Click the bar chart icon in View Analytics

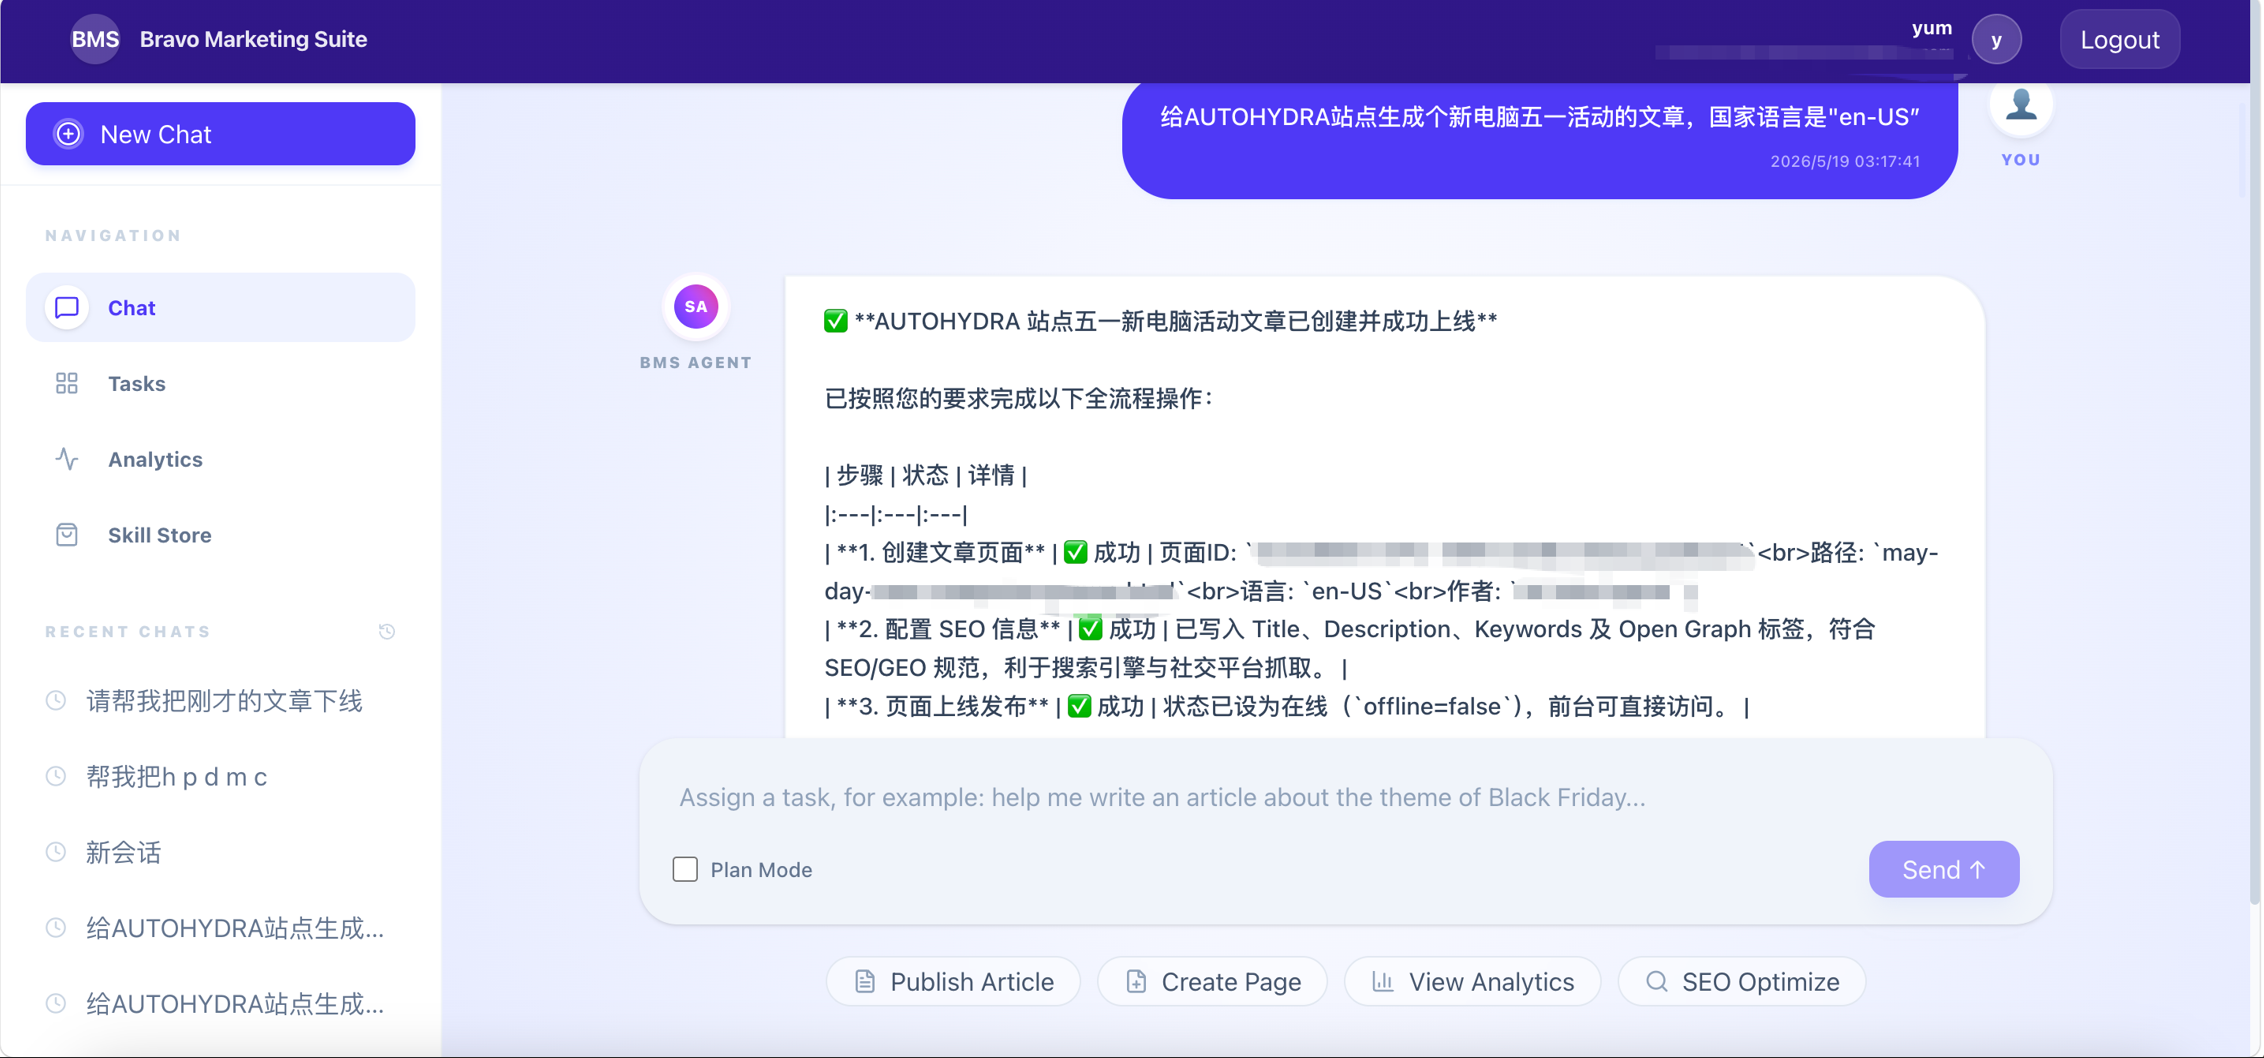coord(1383,982)
